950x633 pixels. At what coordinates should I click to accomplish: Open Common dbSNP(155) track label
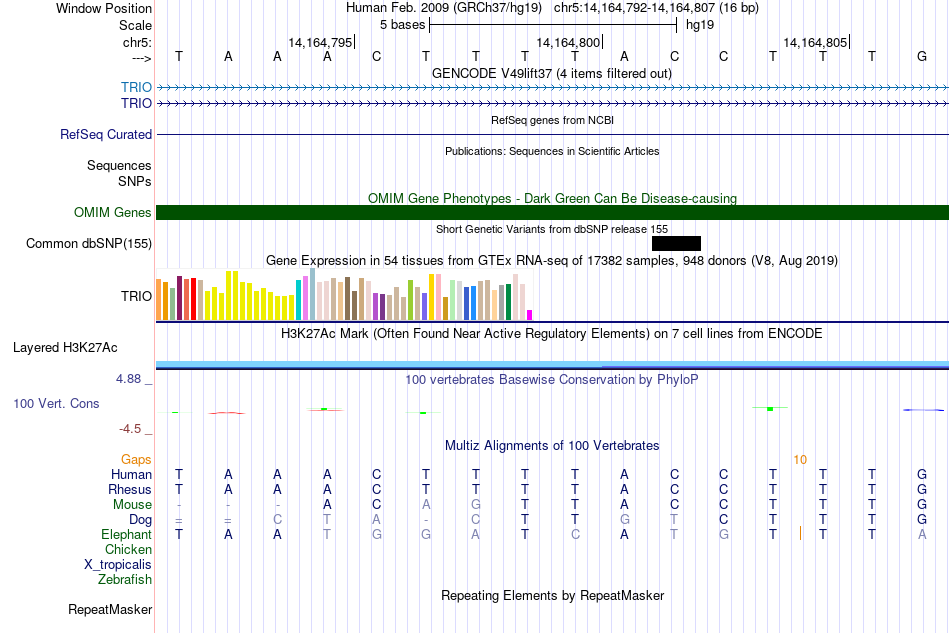(88, 244)
